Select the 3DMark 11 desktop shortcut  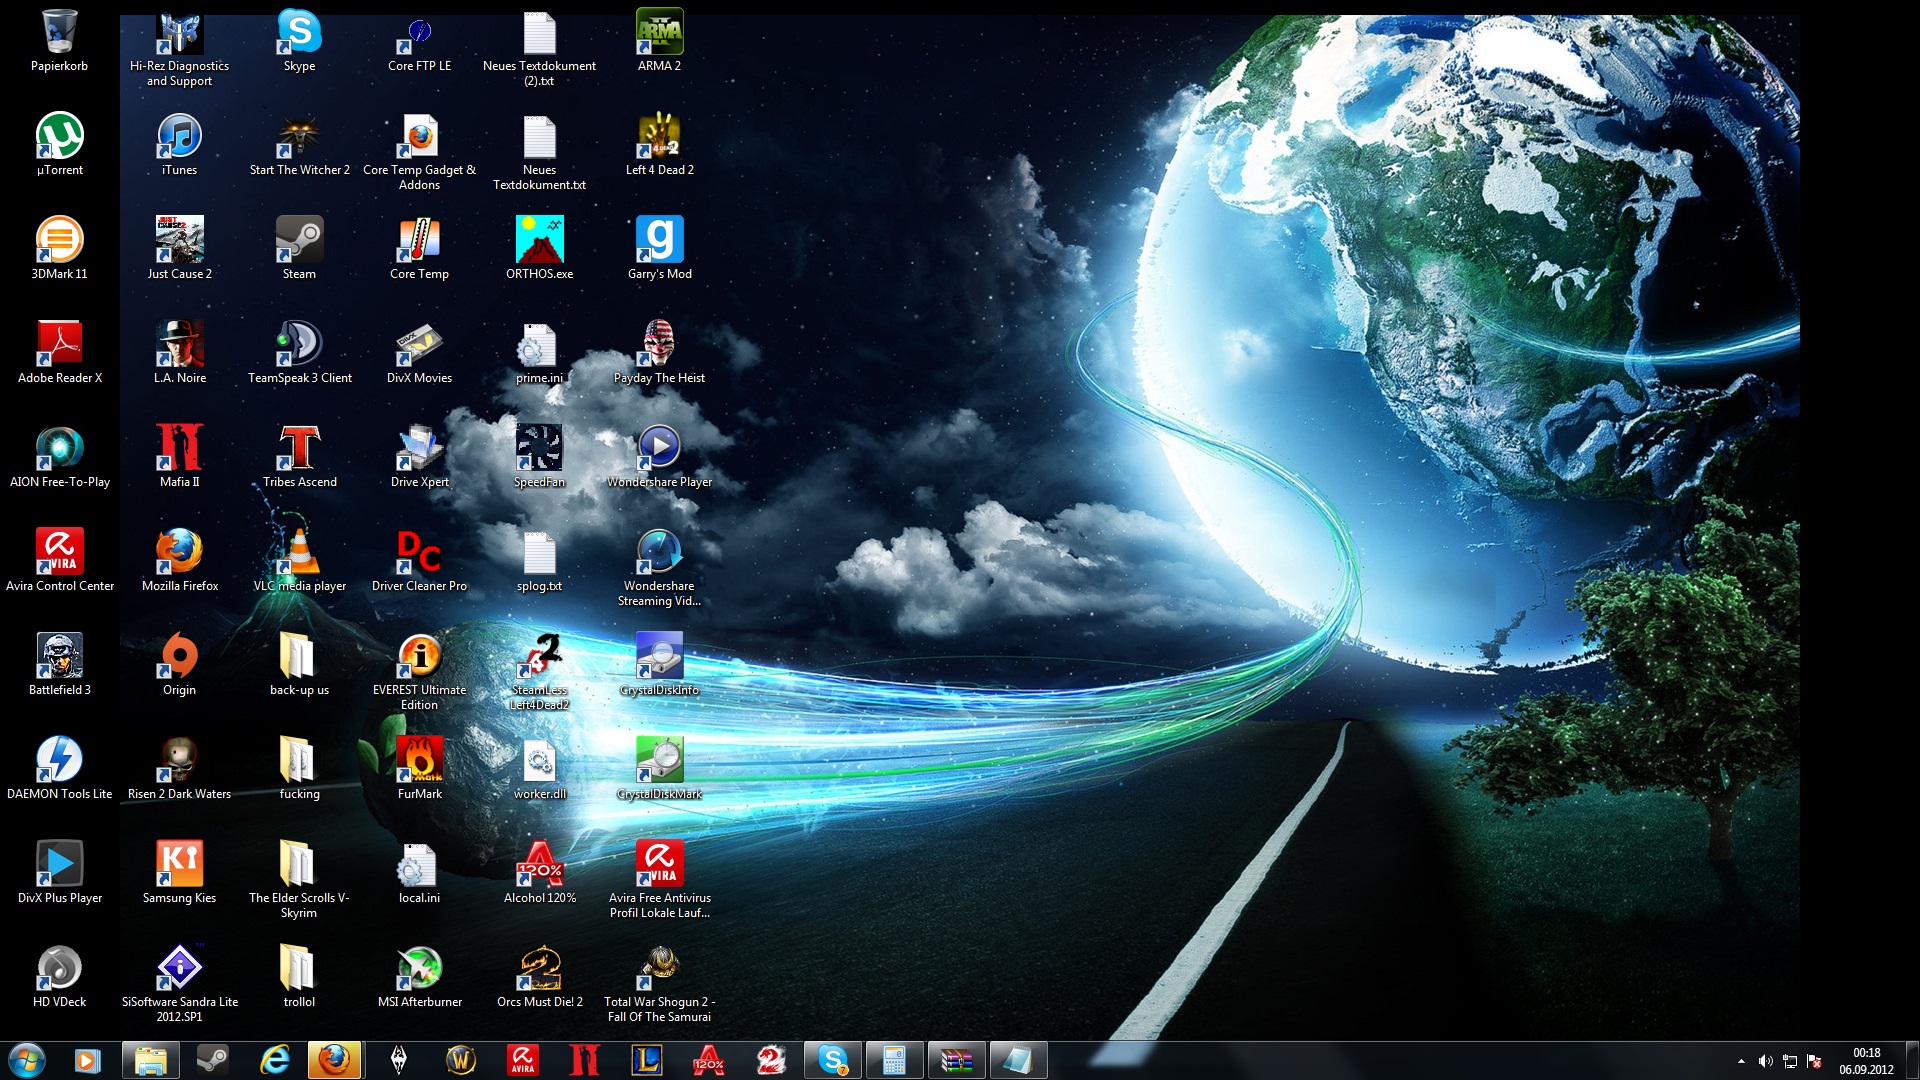pyautogui.click(x=59, y=248)
